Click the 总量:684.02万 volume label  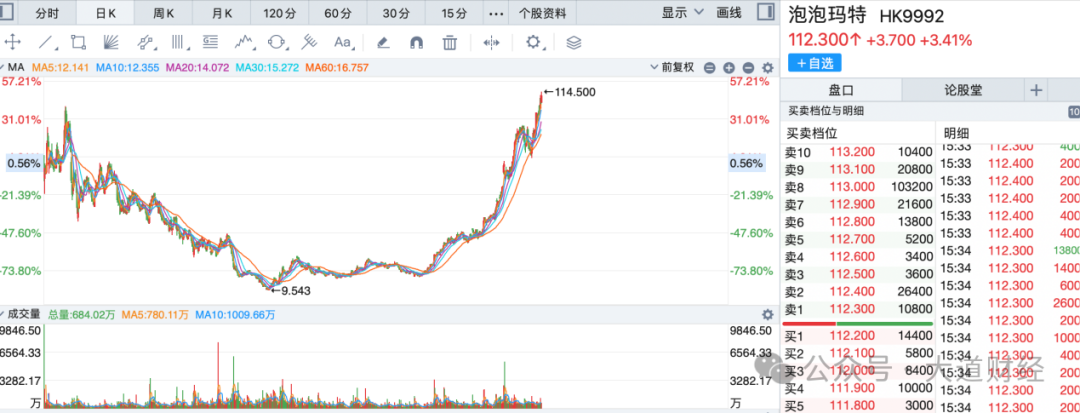(x=79, y=315)
